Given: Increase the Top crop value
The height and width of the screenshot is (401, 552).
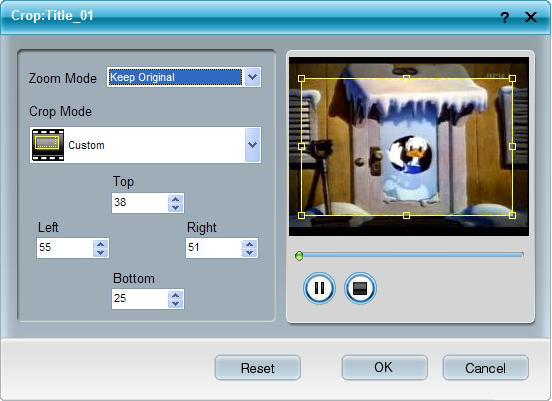Looking at the screenshot, I should click(x=175, y=199).
